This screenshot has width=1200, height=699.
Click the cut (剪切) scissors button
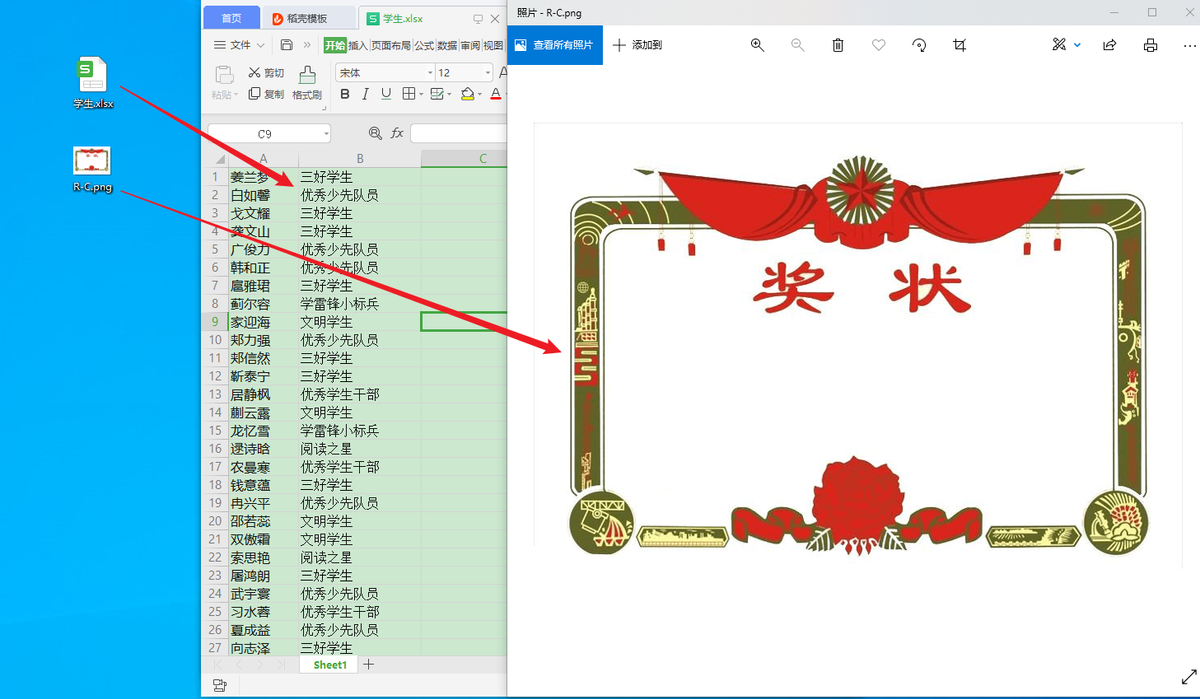[266, 73]
